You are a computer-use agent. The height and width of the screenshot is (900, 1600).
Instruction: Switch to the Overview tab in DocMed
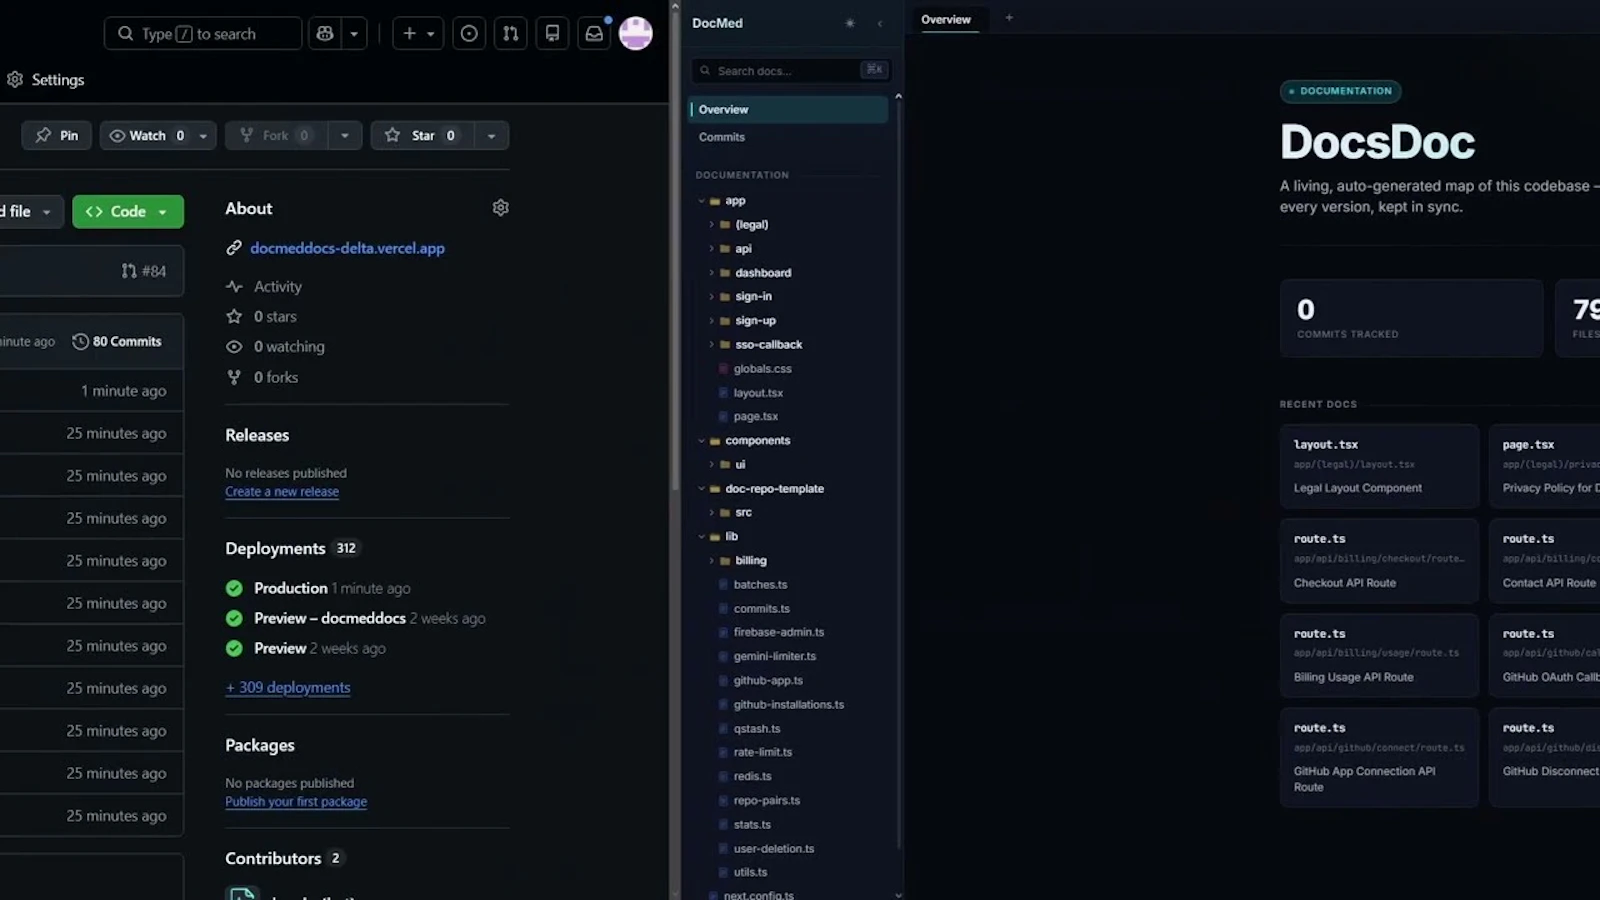pyautogui.click(x=946, y=20)
